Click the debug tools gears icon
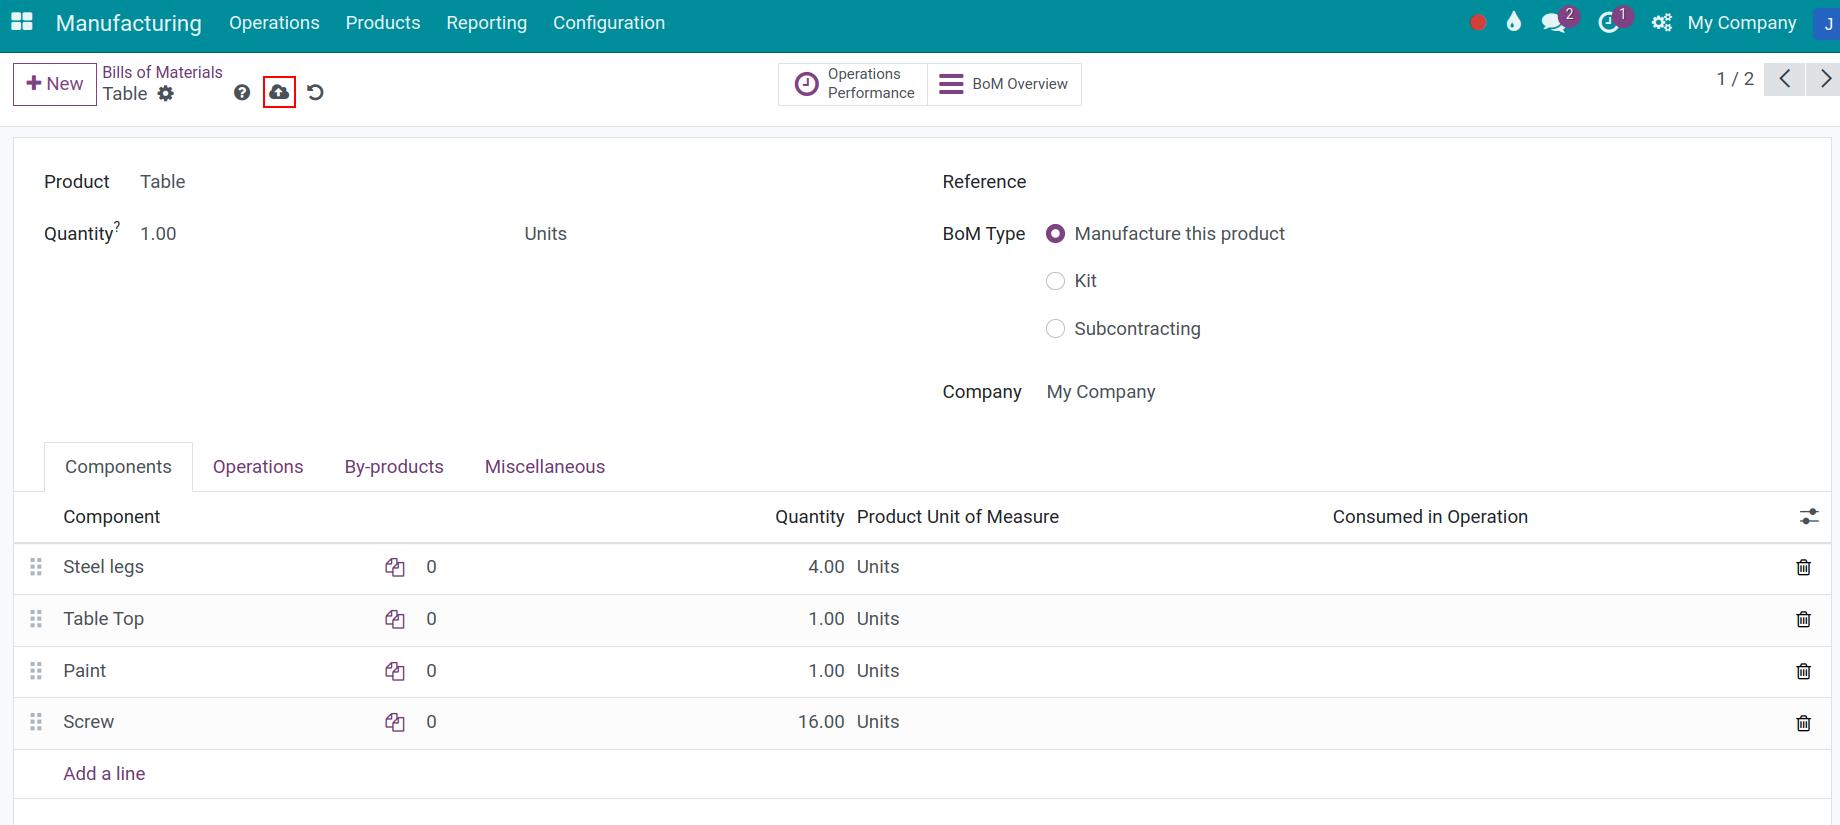Viewport: 1840px width, 825px height. [x=1661, y=22]
